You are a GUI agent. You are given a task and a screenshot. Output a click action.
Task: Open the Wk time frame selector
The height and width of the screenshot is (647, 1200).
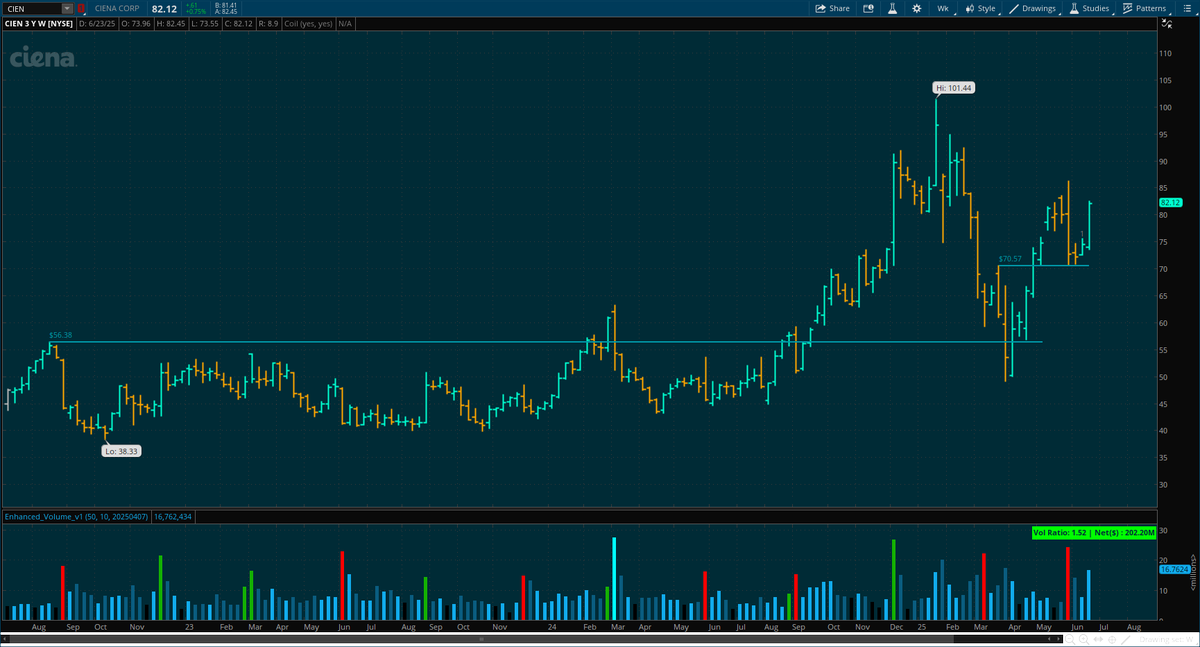click(x=942, y=8)
